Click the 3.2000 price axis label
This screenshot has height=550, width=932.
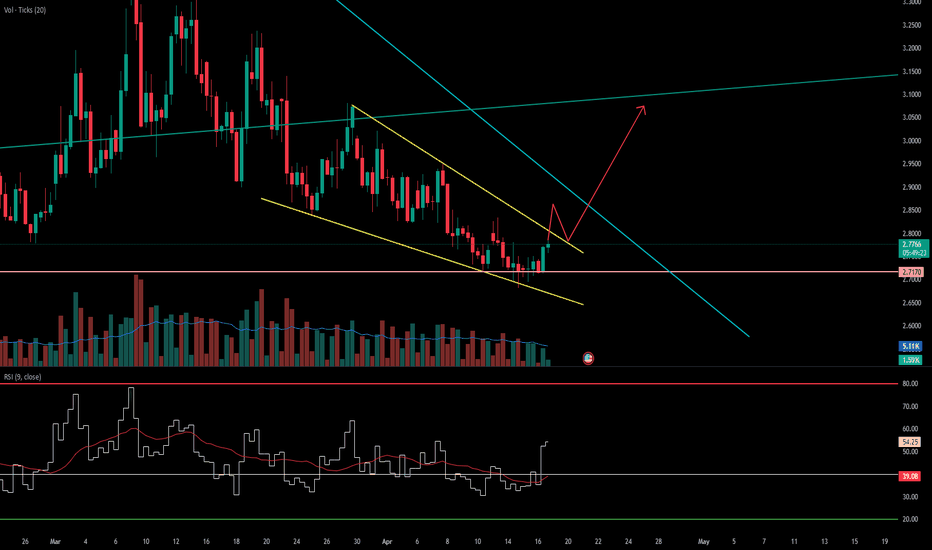coord(912,48)
